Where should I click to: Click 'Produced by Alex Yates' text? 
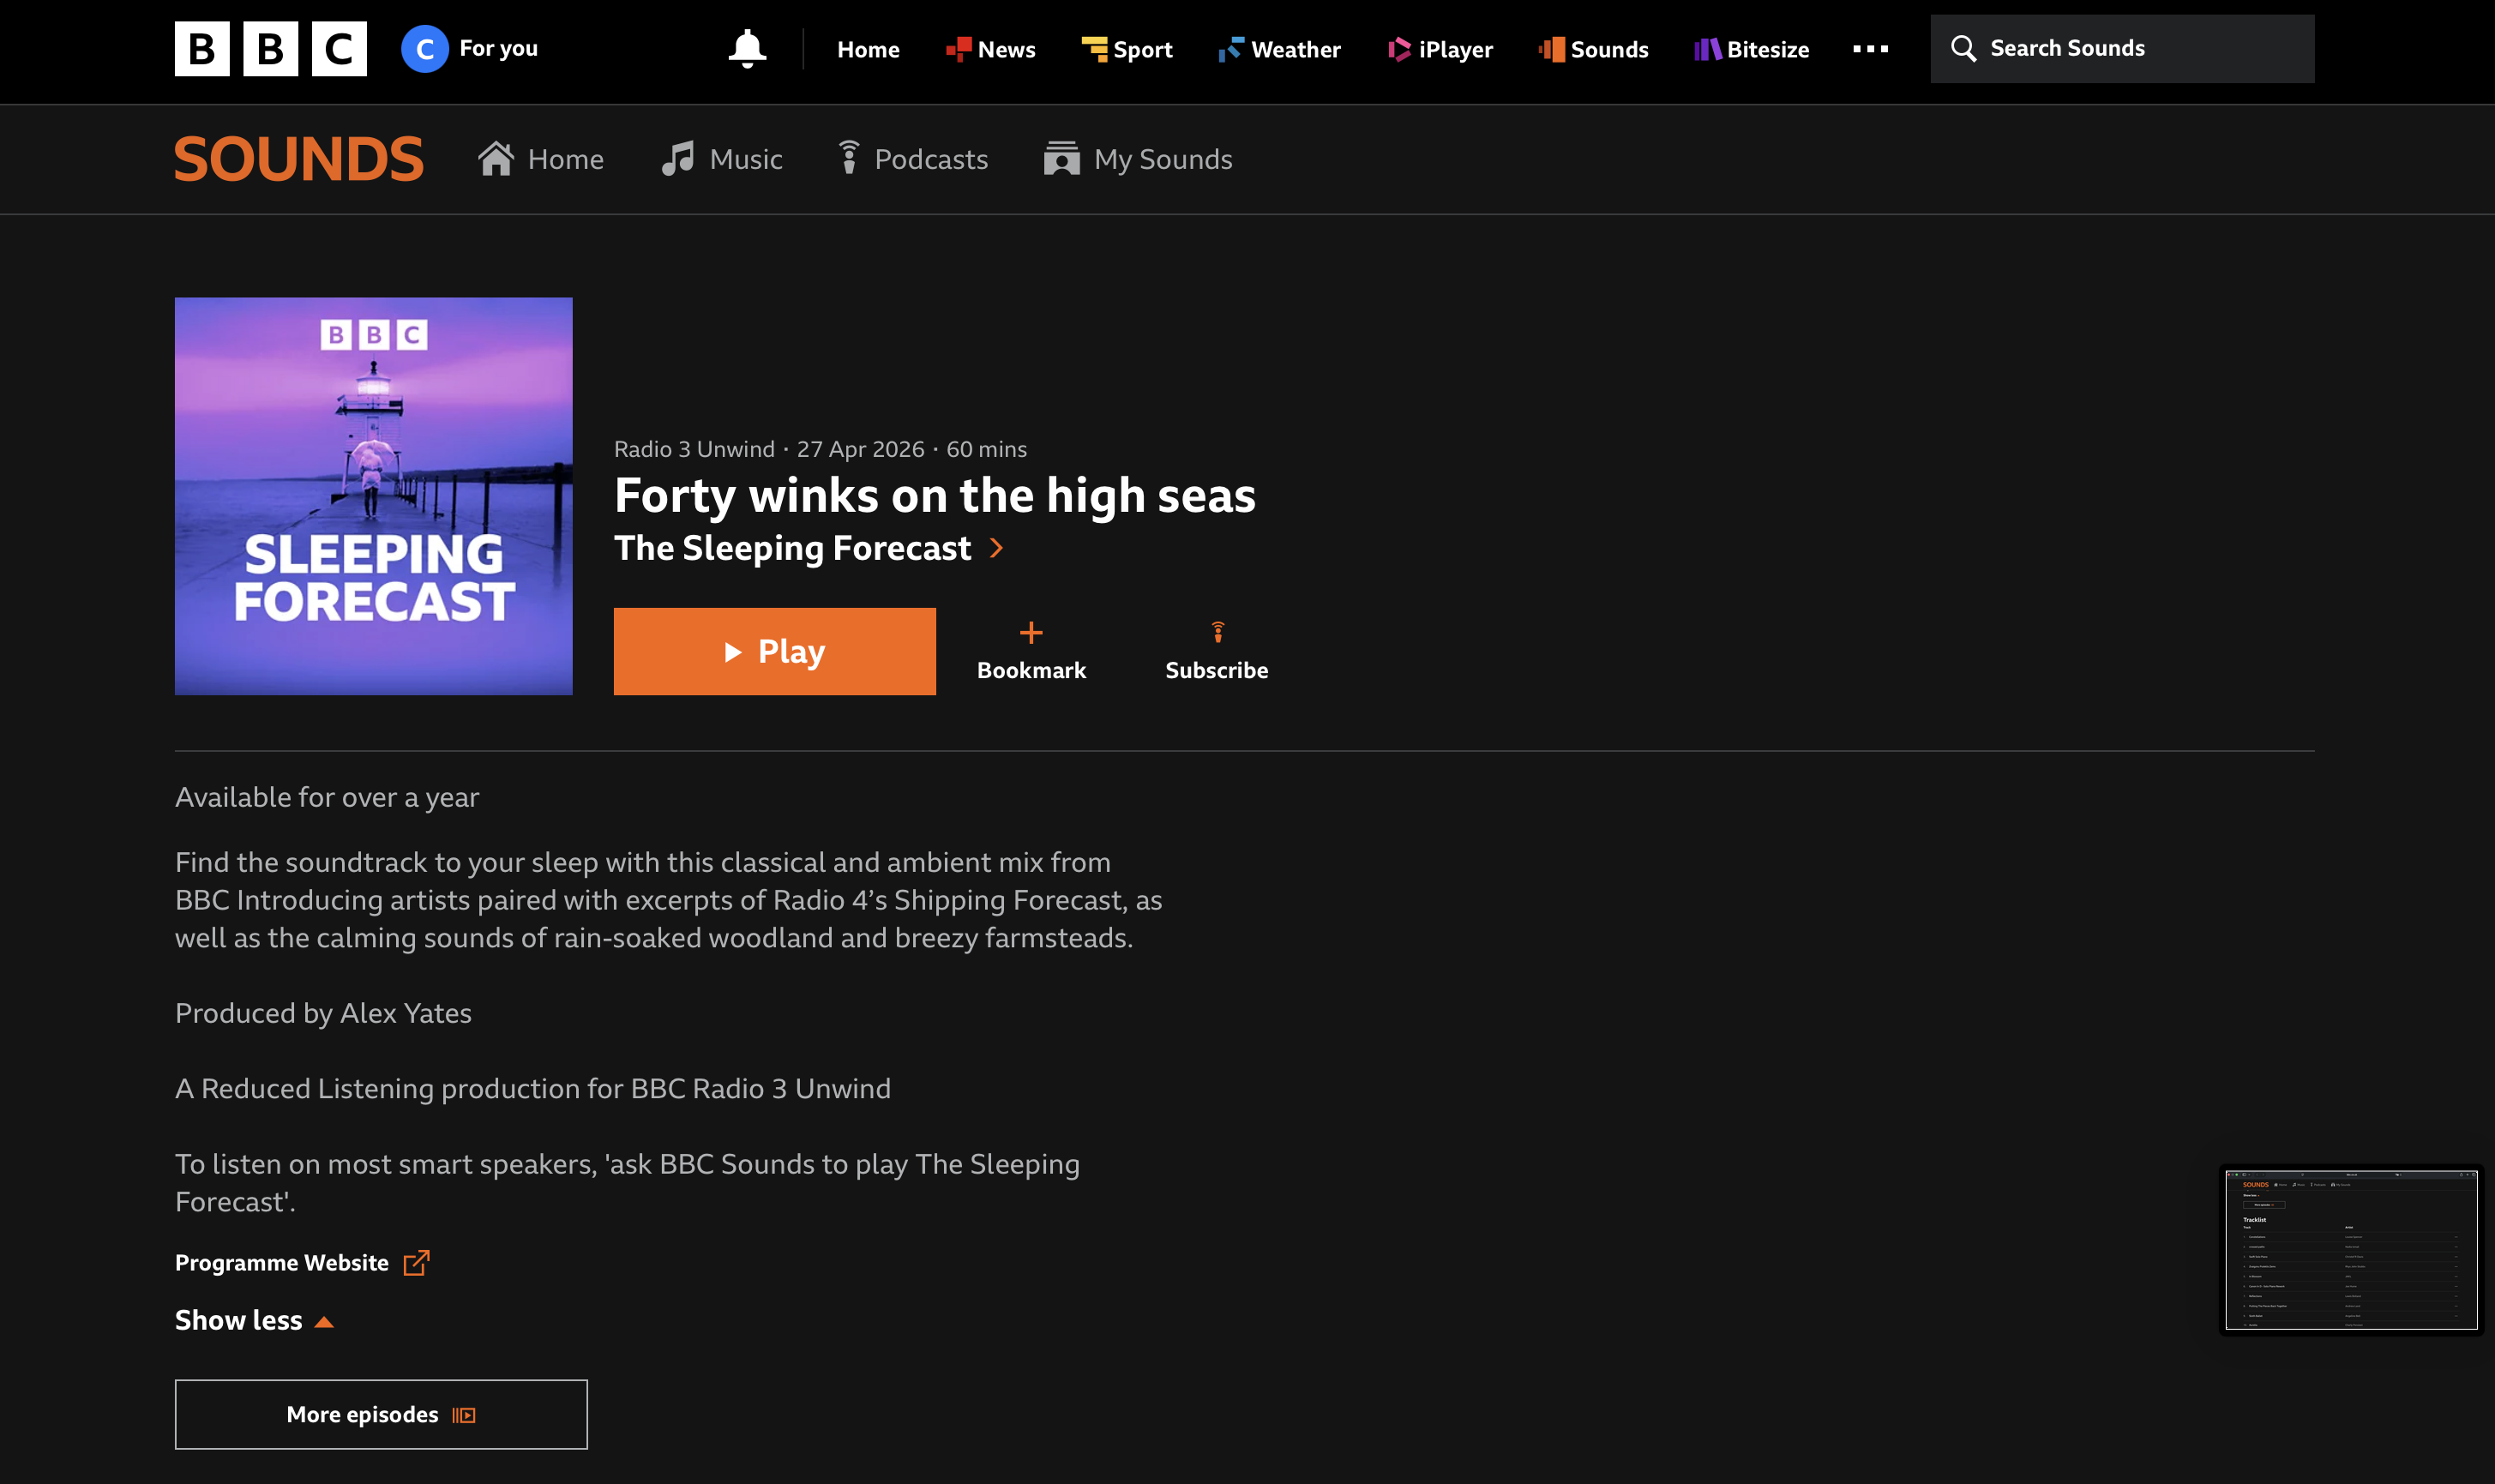click(x=323, y=1013)
